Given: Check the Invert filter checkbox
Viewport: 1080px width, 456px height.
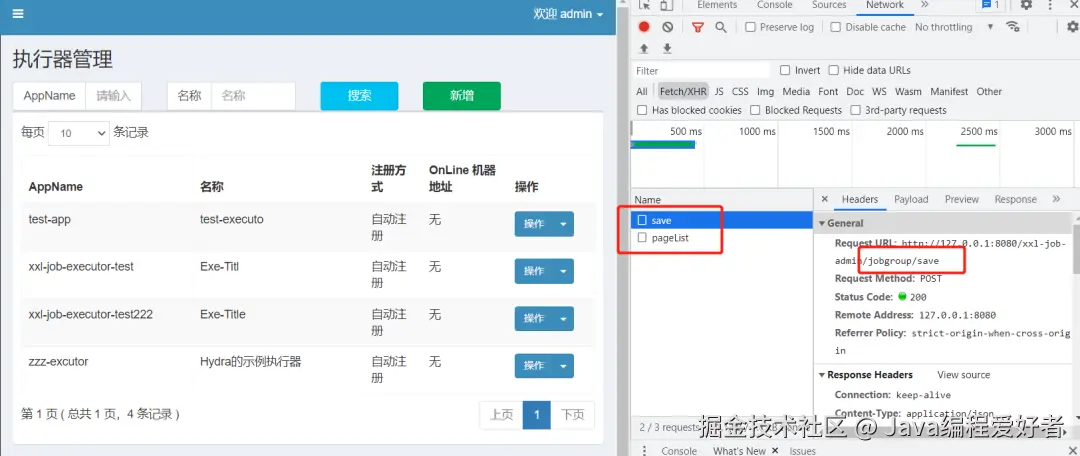Looking at the screenshot, I should 785,70.
